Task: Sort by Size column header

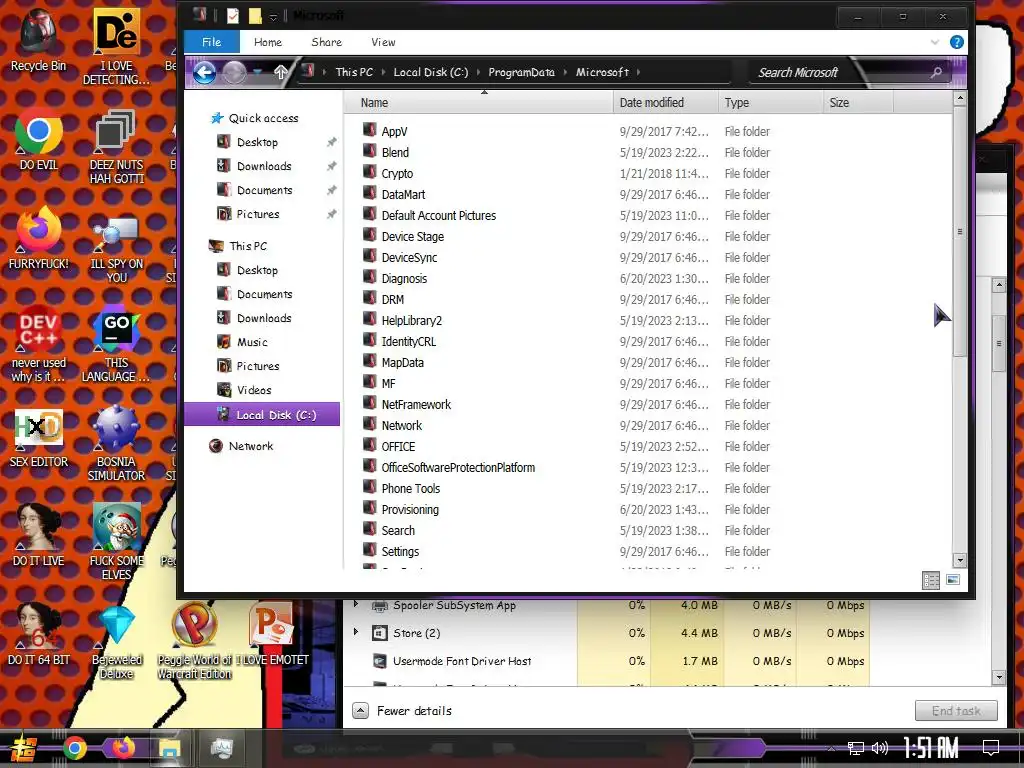Action: [x=857, y=103]
